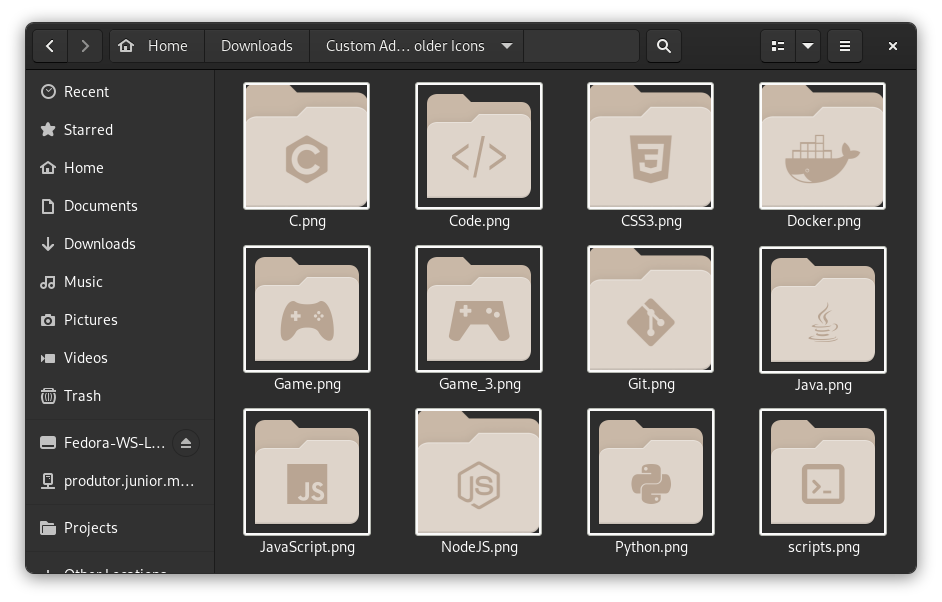Open the hamburger menu

844,46
